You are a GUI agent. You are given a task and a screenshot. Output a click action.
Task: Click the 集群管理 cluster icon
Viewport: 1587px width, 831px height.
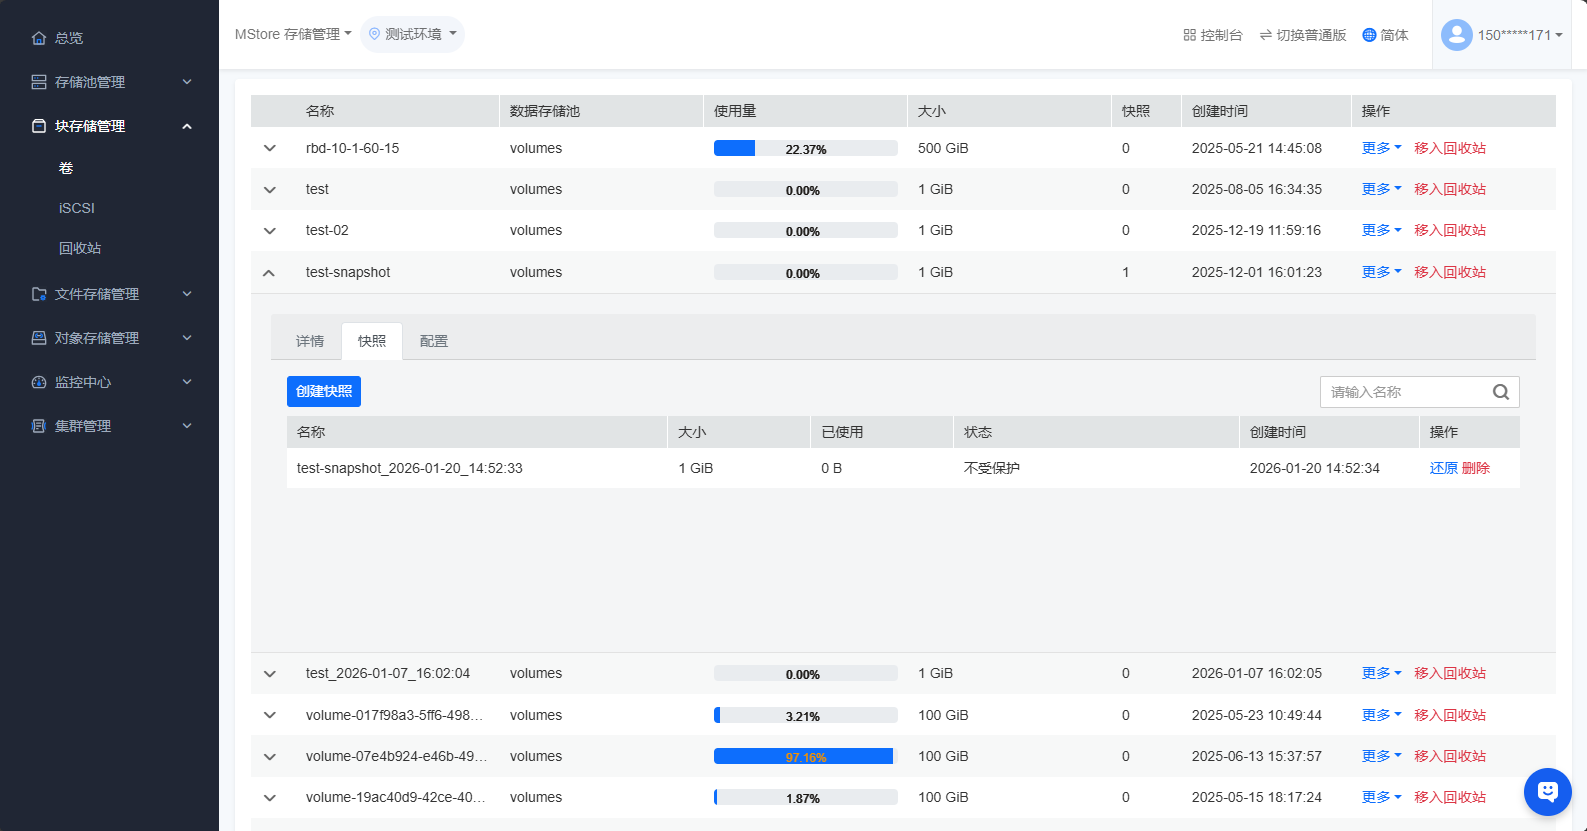click(39, 426)
